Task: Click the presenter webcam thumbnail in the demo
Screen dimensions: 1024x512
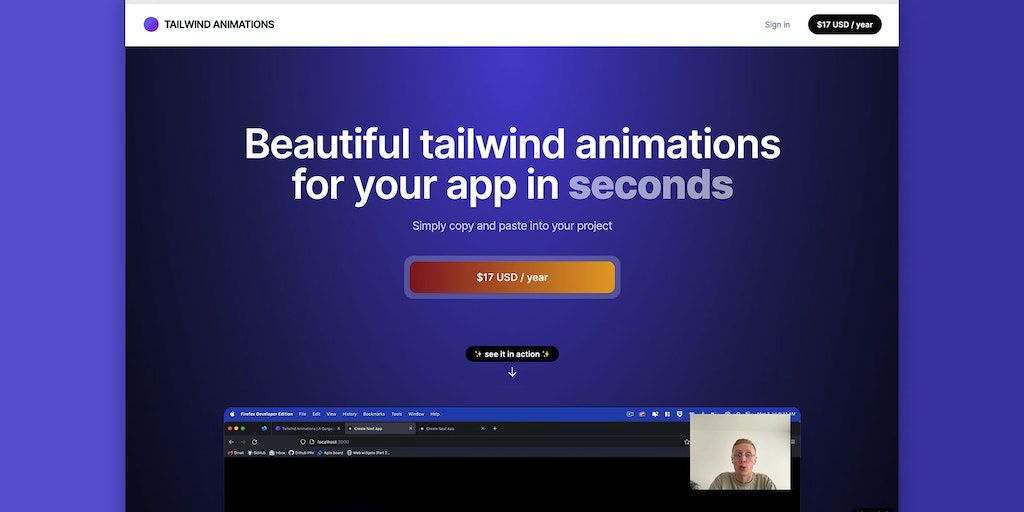Action: tap(740, 452)
